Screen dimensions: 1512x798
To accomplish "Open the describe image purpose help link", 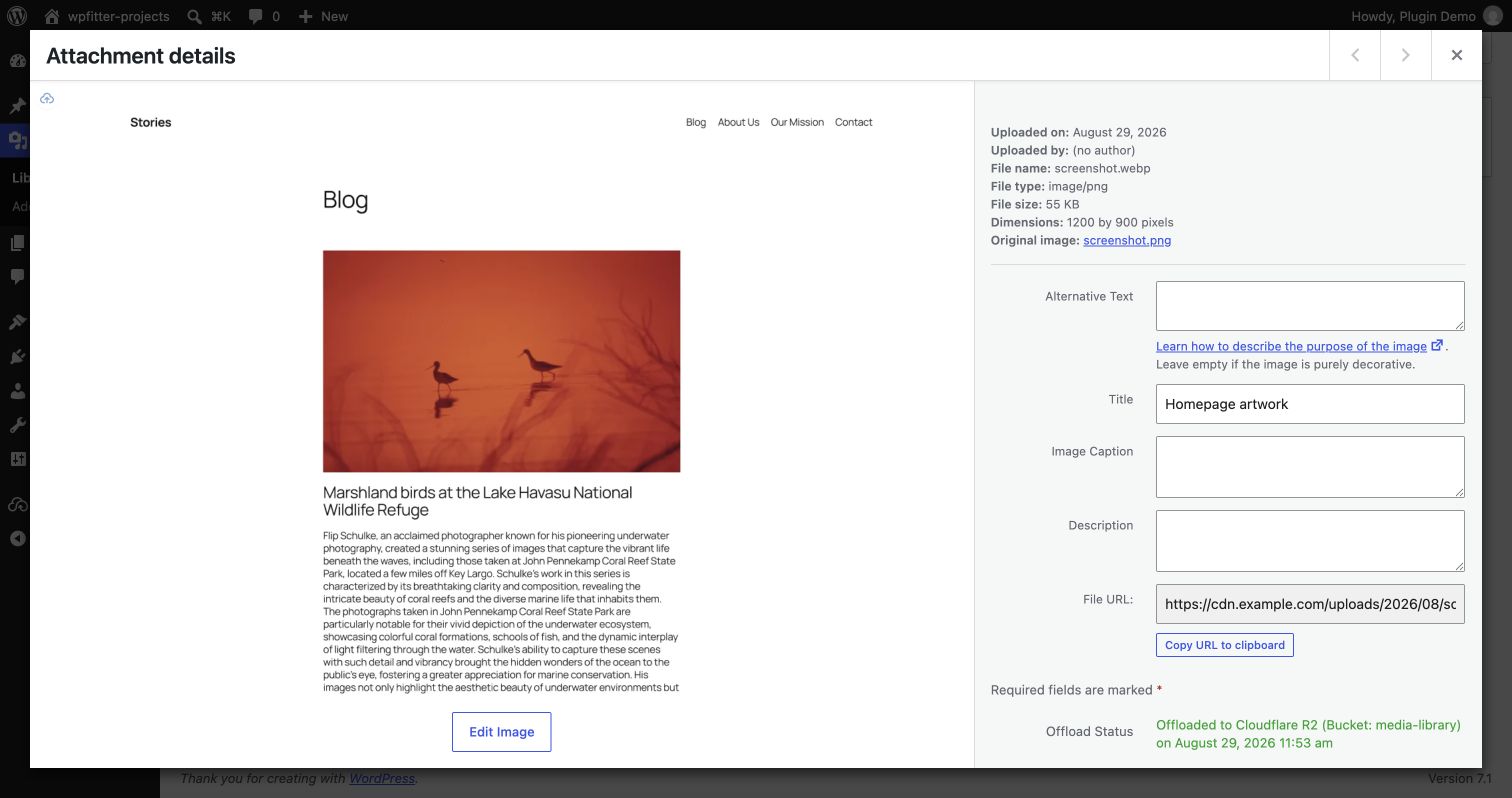I will (1291, 346).
